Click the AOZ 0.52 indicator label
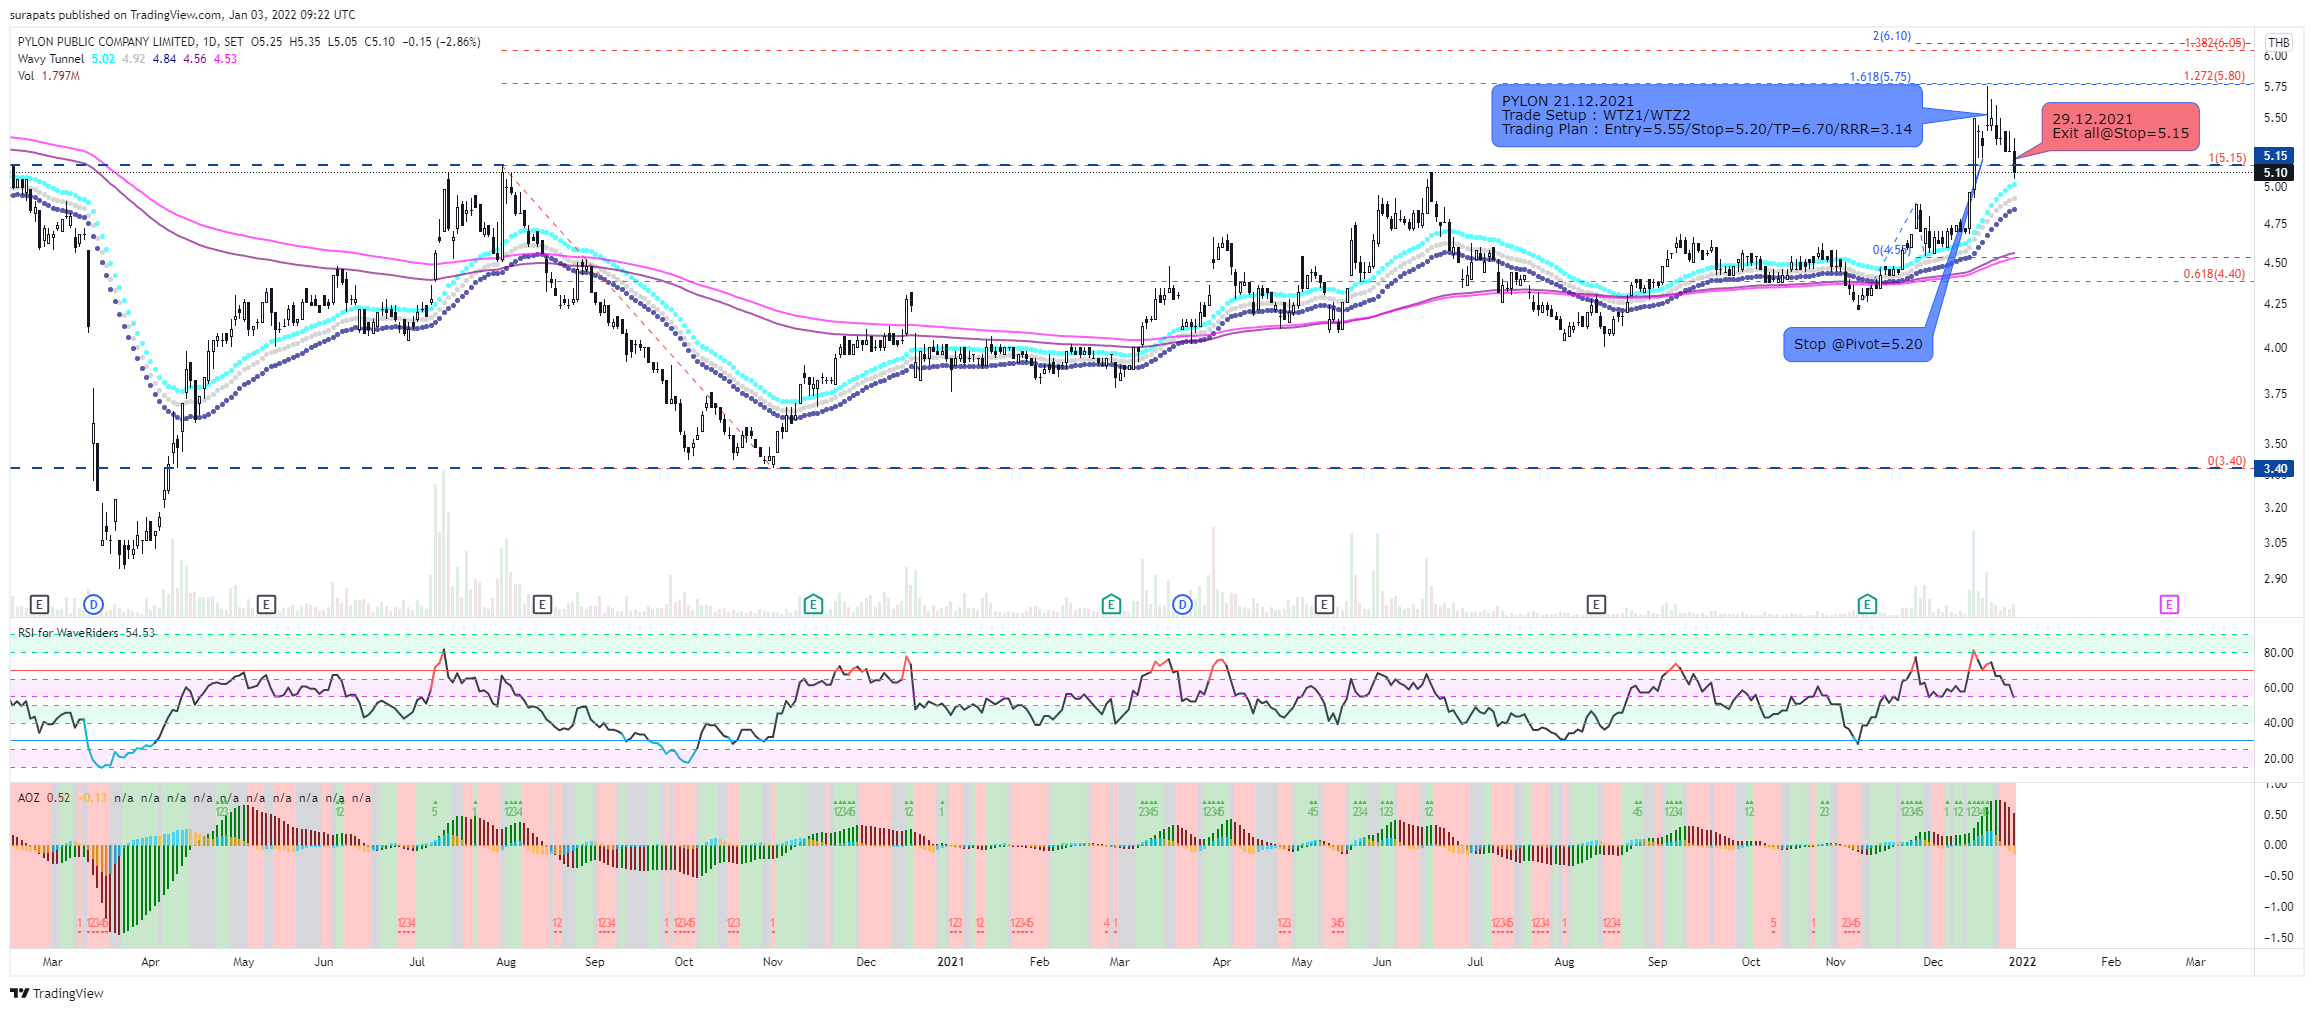 coord(44,798)
